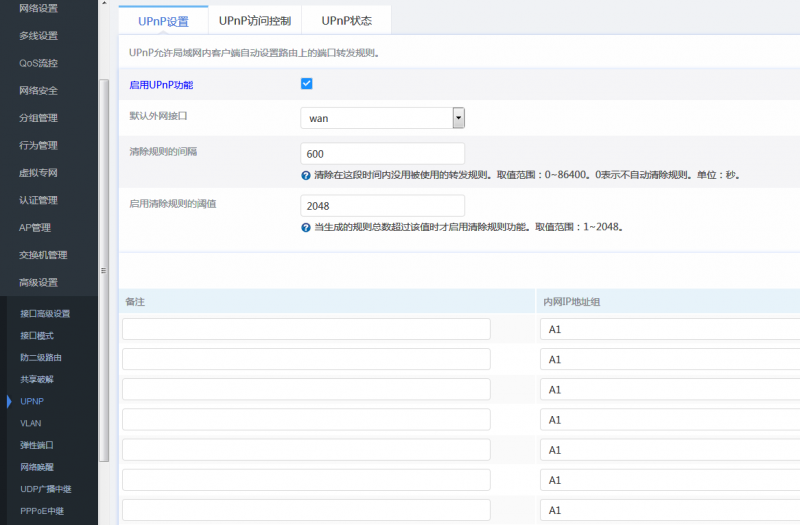The image size is (800, 525).
Task: Click the first A1 内网IP地址组 field
Action: 668,329
